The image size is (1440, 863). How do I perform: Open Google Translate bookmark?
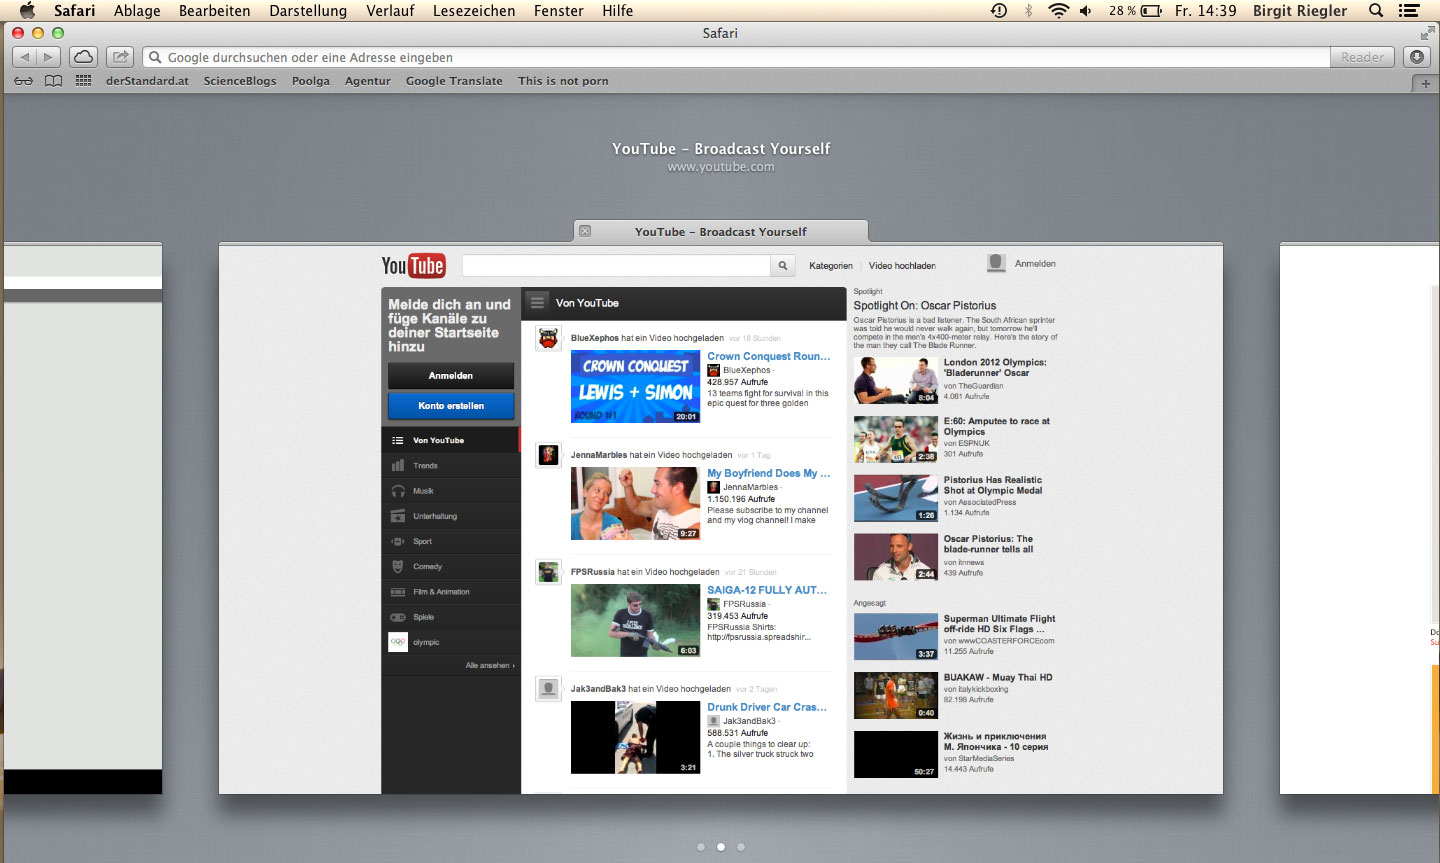tap(454, 81)
